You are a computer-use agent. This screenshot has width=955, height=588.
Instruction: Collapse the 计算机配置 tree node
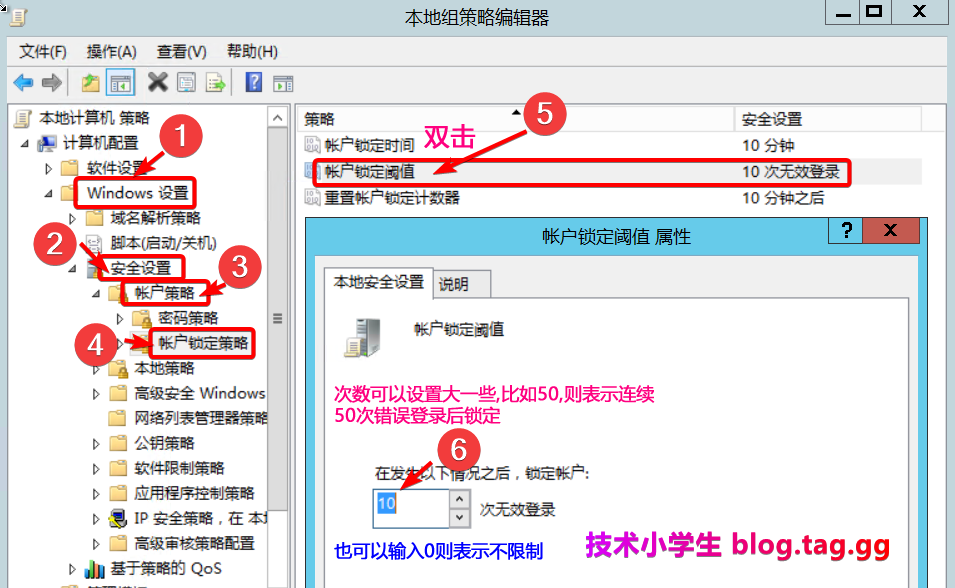click(23, 143)
